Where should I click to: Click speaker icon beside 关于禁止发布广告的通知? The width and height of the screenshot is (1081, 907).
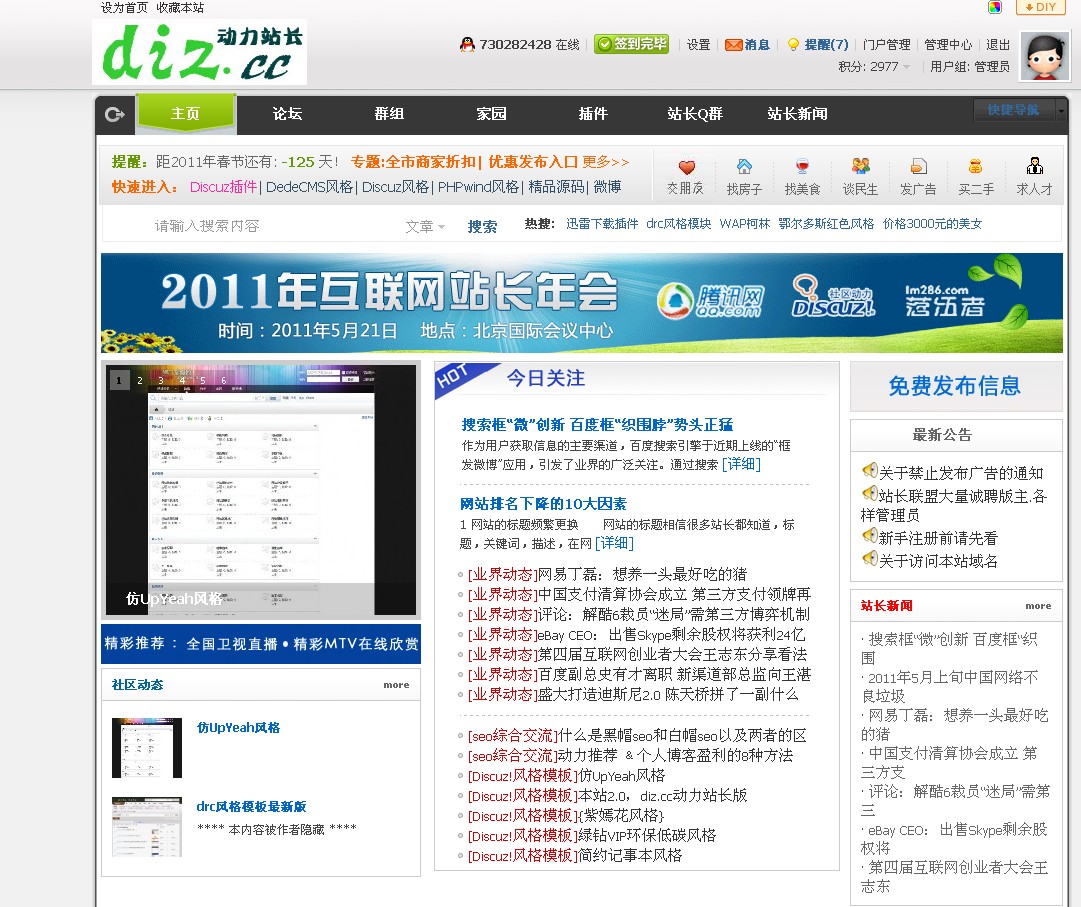tap(869, 471)
